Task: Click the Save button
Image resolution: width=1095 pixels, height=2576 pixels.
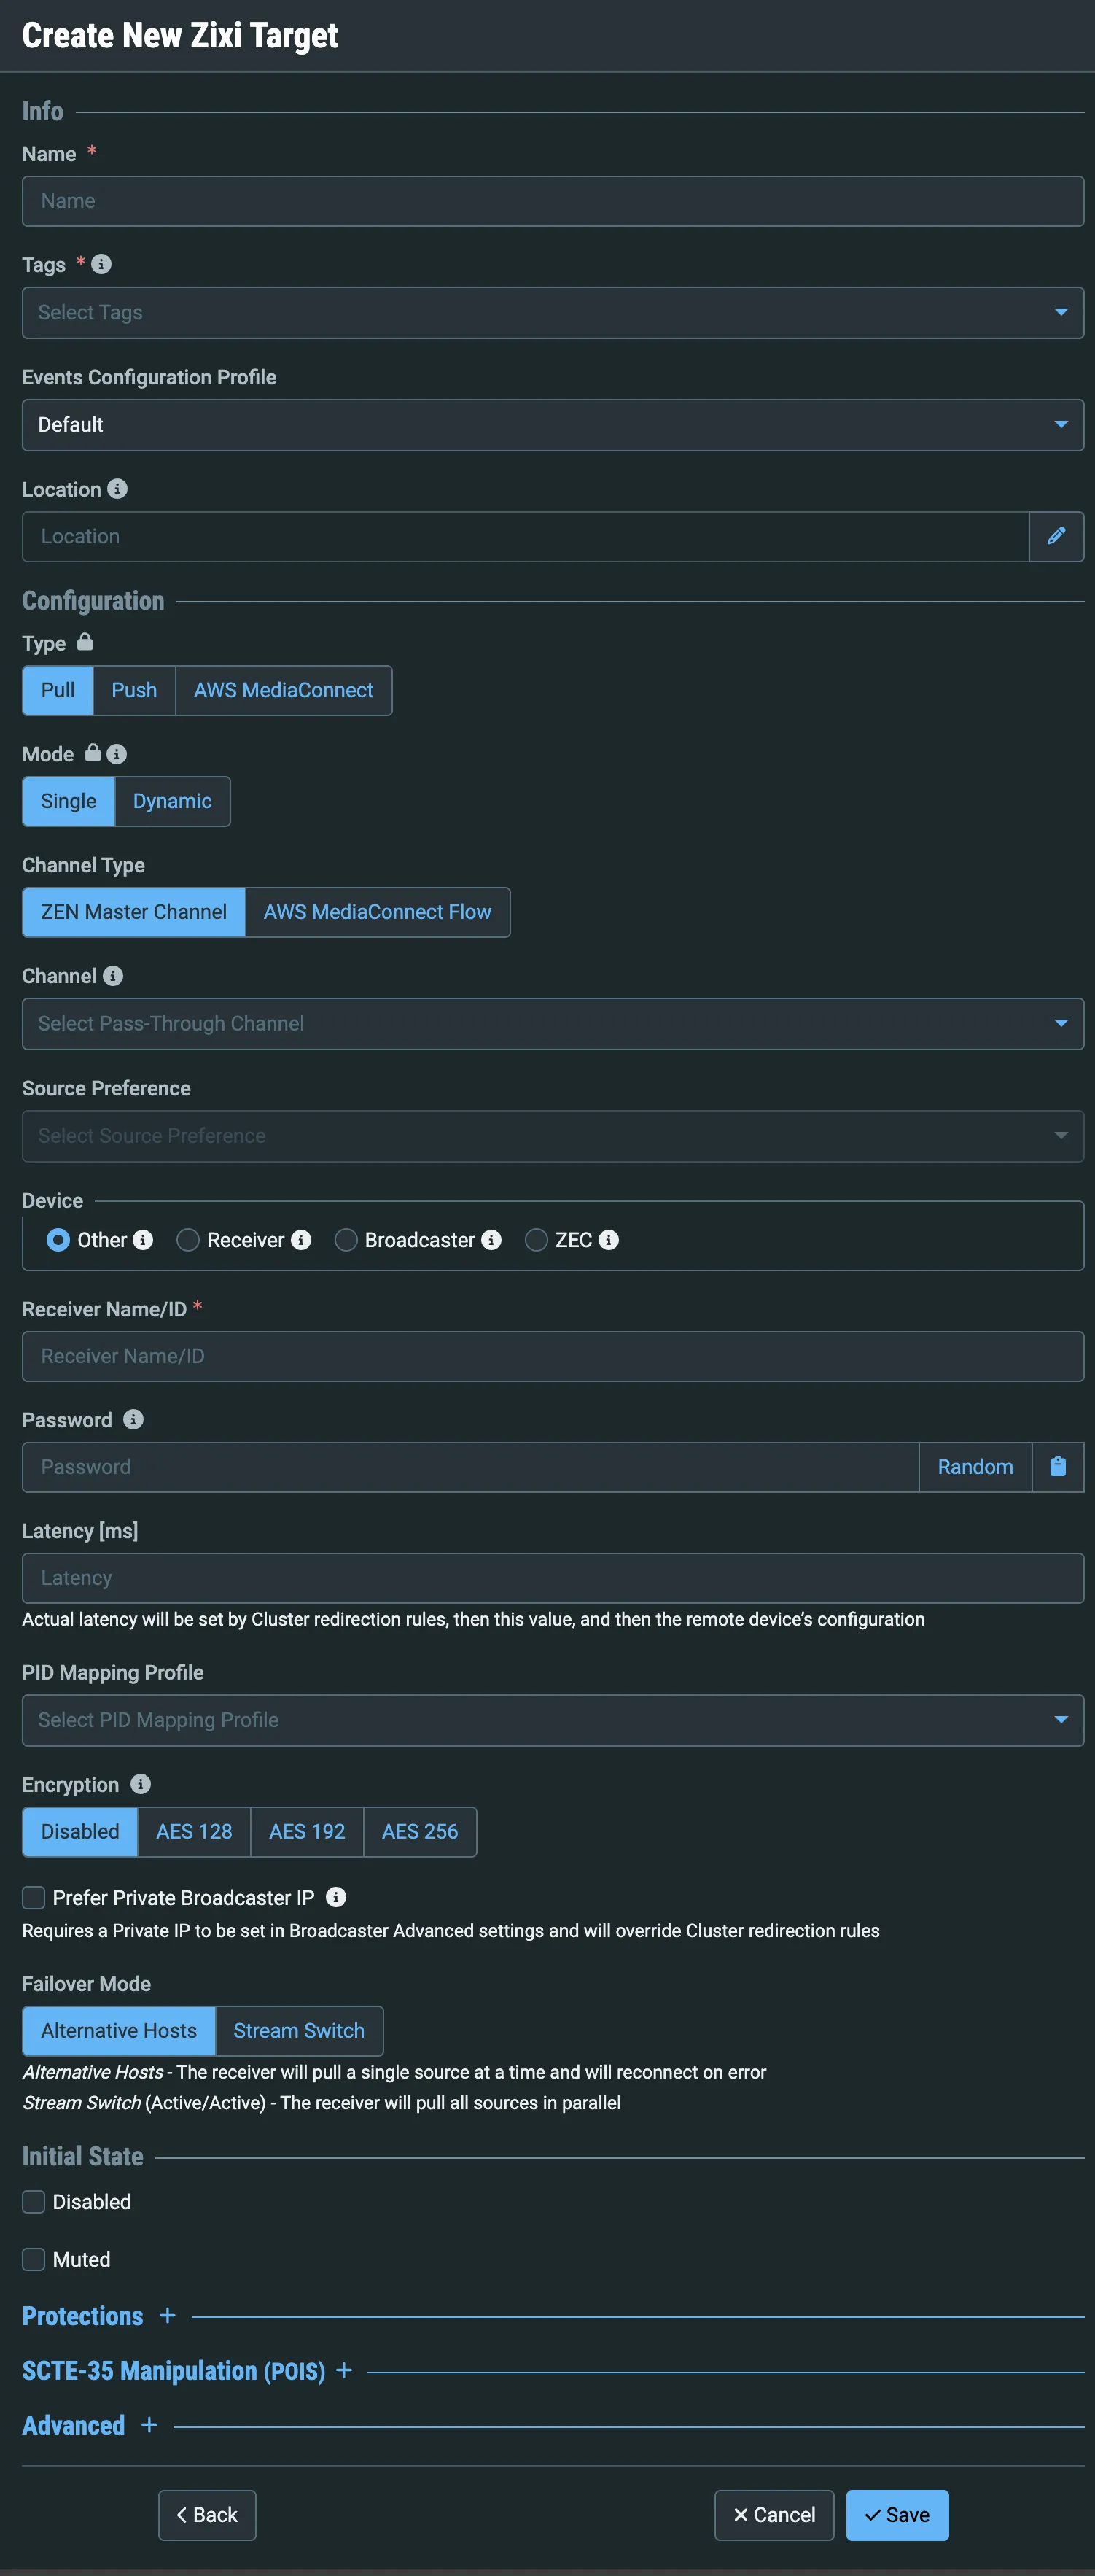Action: pyautogui.click(x=897, y=2515)
